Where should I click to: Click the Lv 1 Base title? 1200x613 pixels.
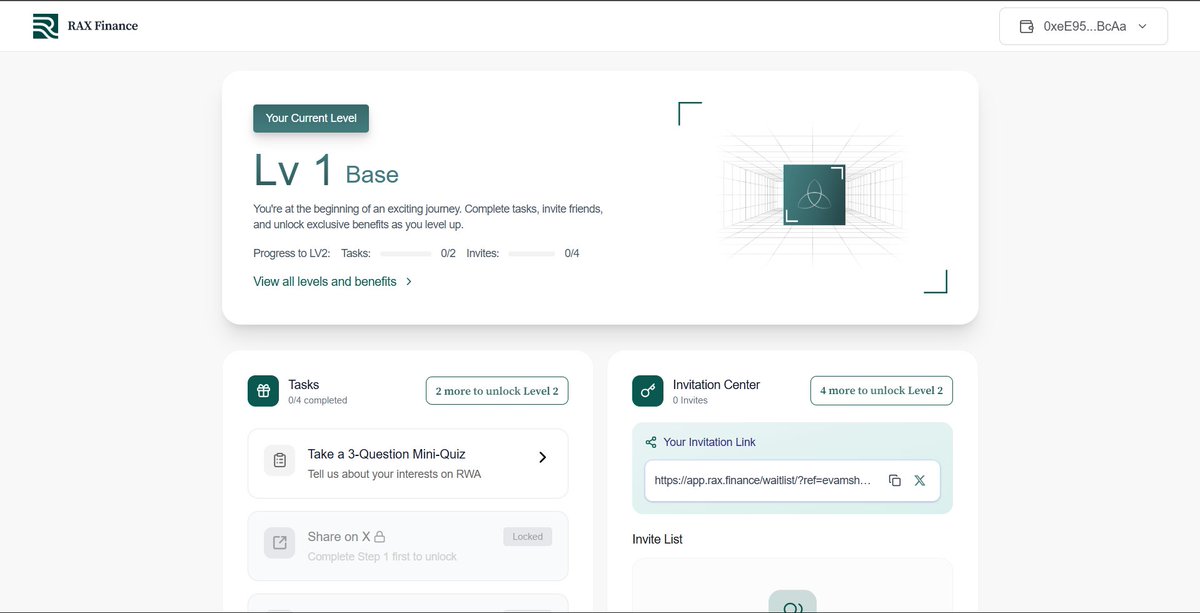point(326,171)
